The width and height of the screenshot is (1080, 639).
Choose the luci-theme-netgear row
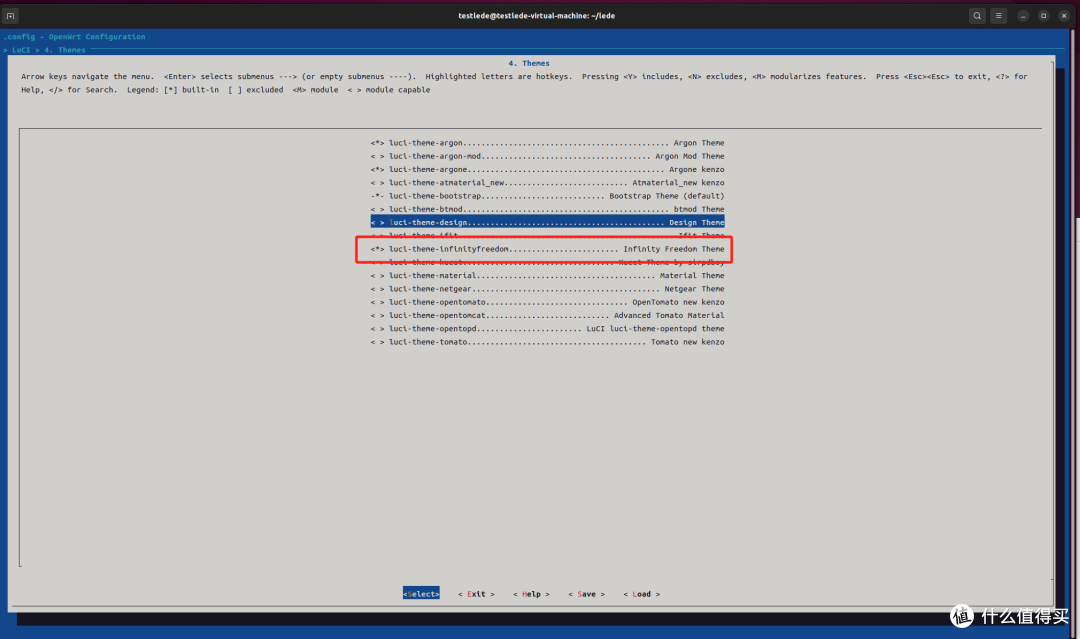(547, 289)
